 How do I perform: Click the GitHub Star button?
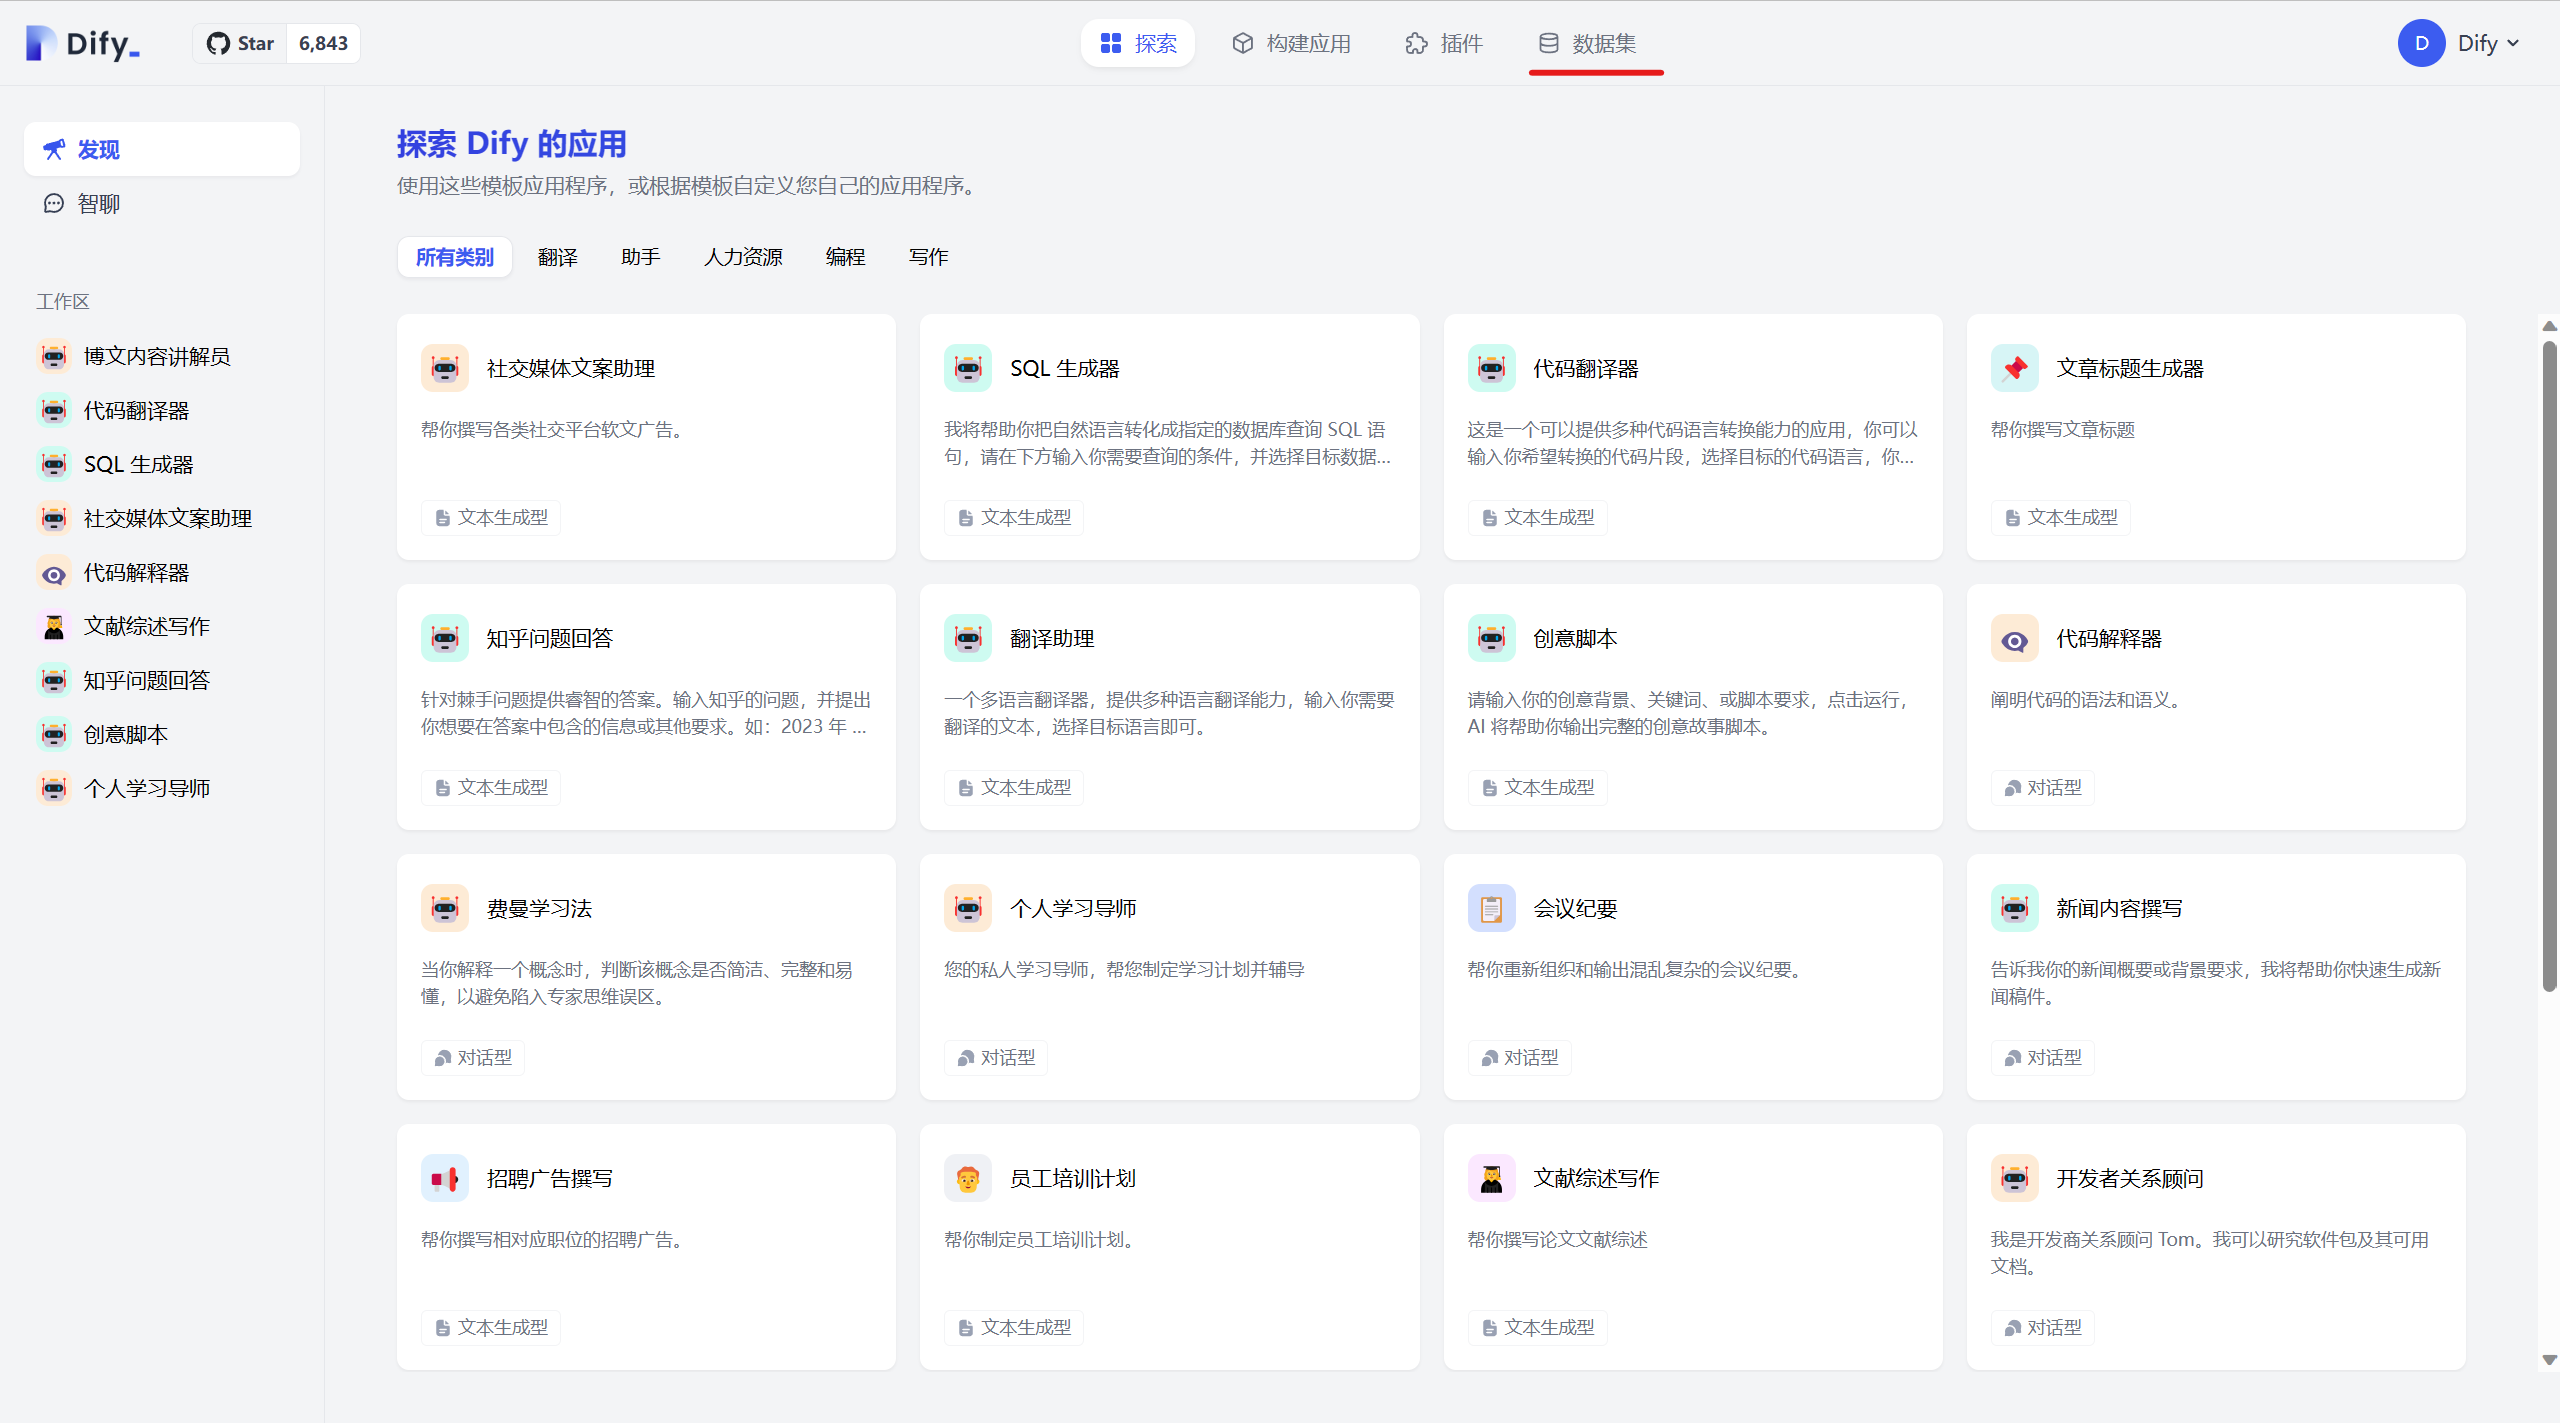[241, 43]
